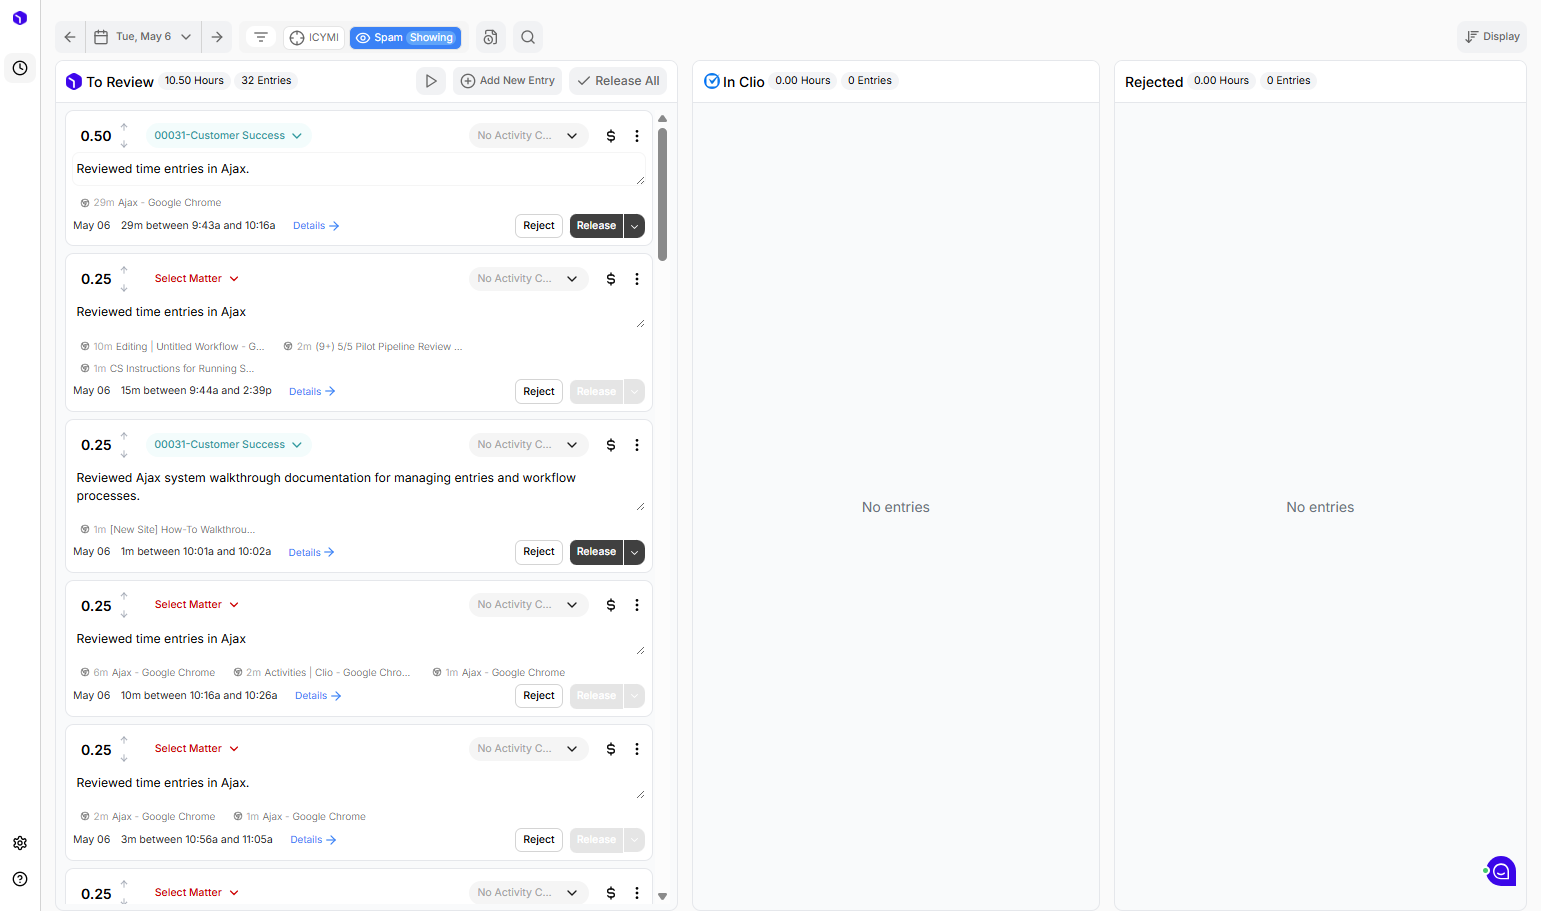Open more options on Ajax walkthrough entry
This screenshot has height=911, width=1541.
[637, 445]
